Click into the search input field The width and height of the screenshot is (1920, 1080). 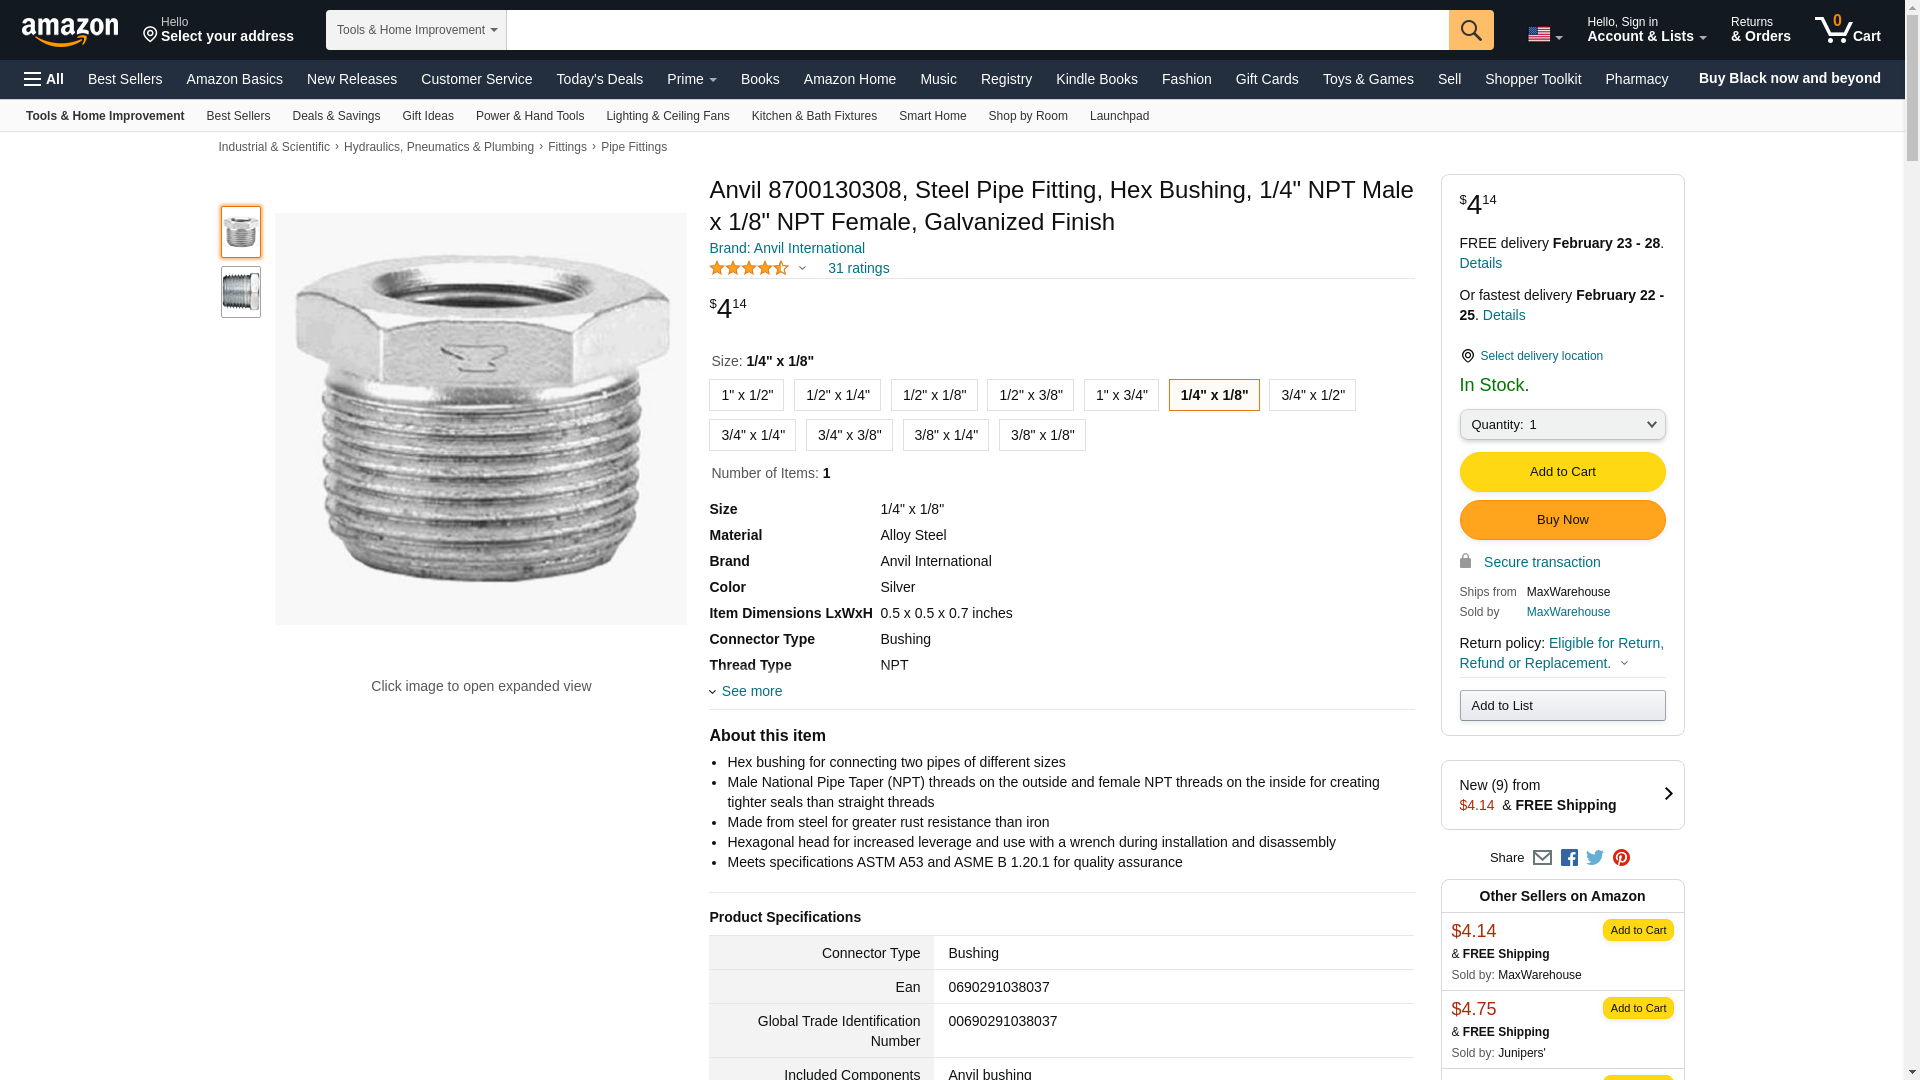(977, 30)
